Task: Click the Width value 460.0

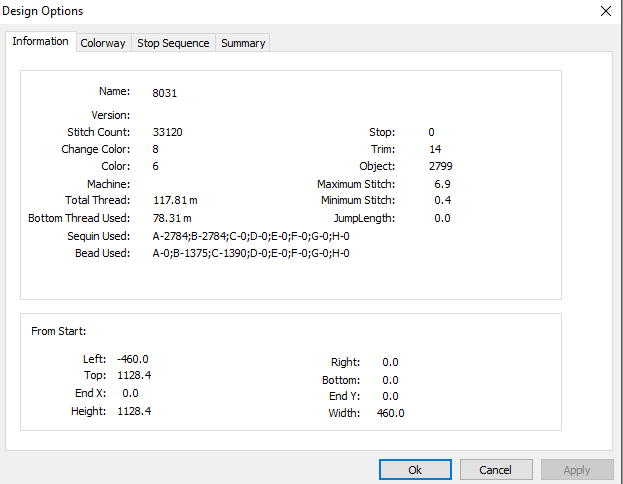Action: (x=390, y=413)
